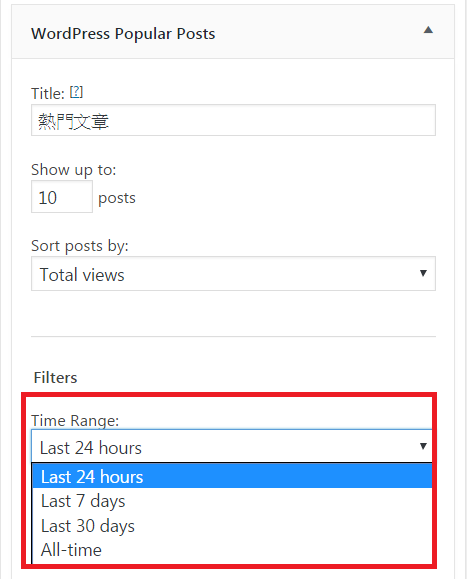Click the horizontal divider above Filters
Viewport: 467px width, 579px height.
click(233, 336)
